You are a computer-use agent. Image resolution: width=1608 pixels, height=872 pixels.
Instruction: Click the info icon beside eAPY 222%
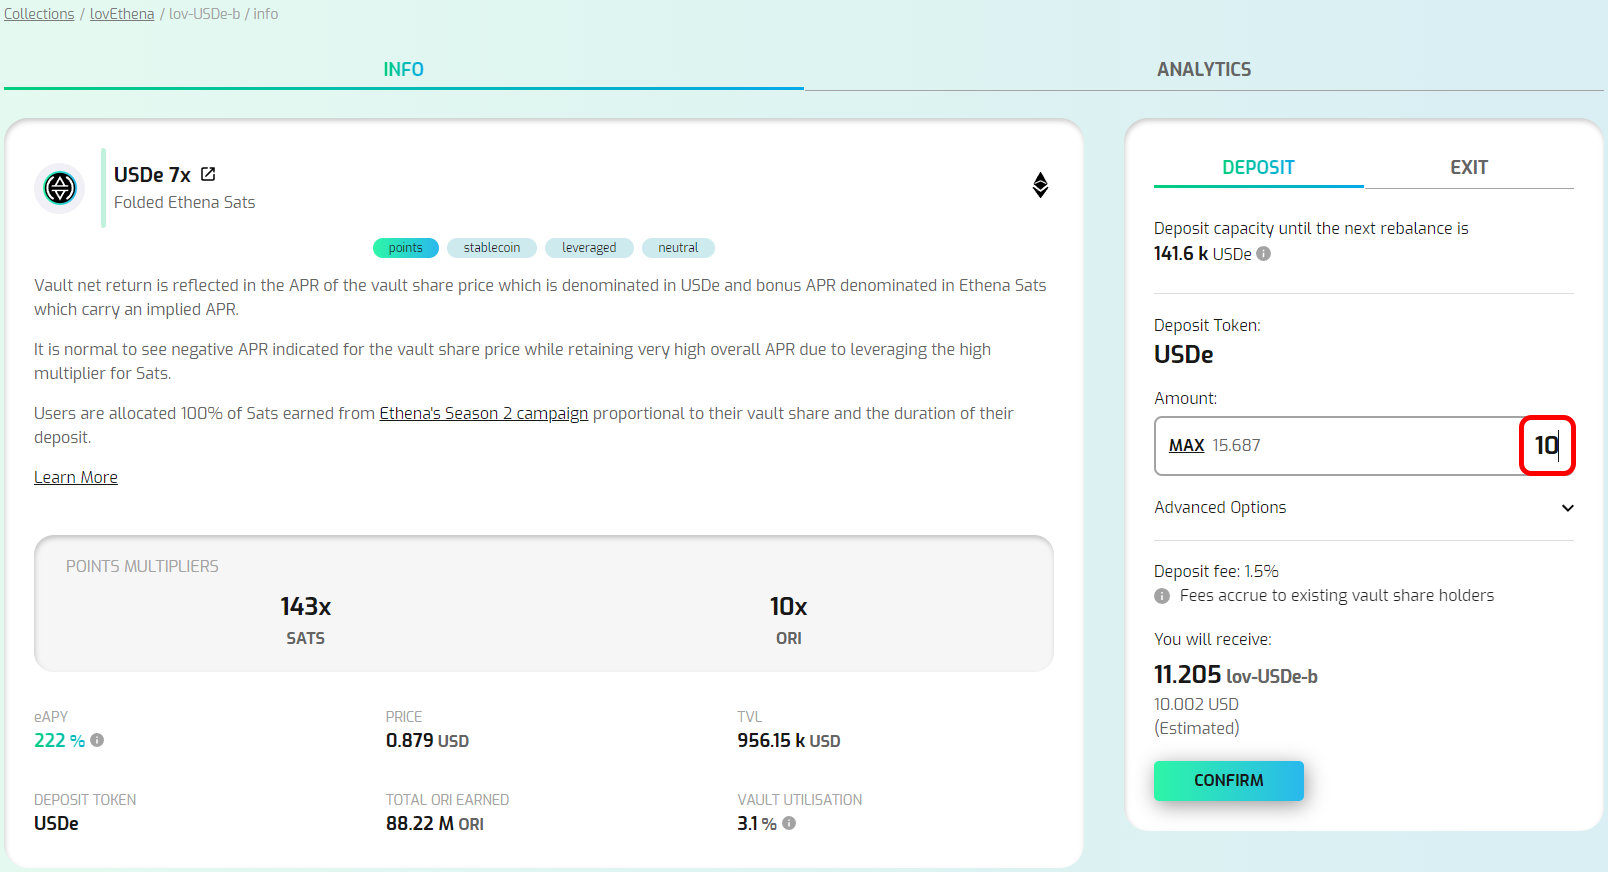click(x=97, y=740)
